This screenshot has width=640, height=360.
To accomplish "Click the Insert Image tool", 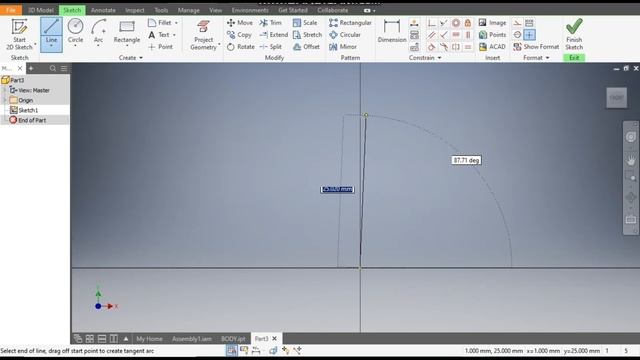I will (492, 23).
